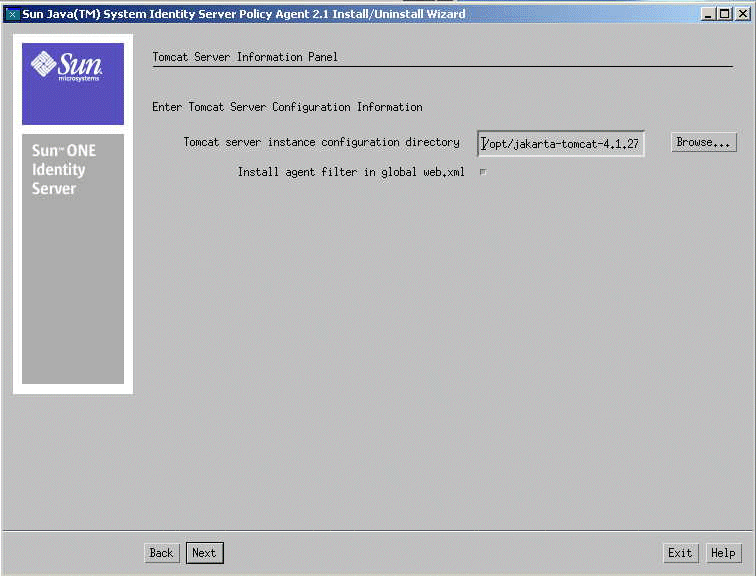756x576 pixels.
Task: Focus the Tomcat configuration directory field
Action: [x=561, y=143]
